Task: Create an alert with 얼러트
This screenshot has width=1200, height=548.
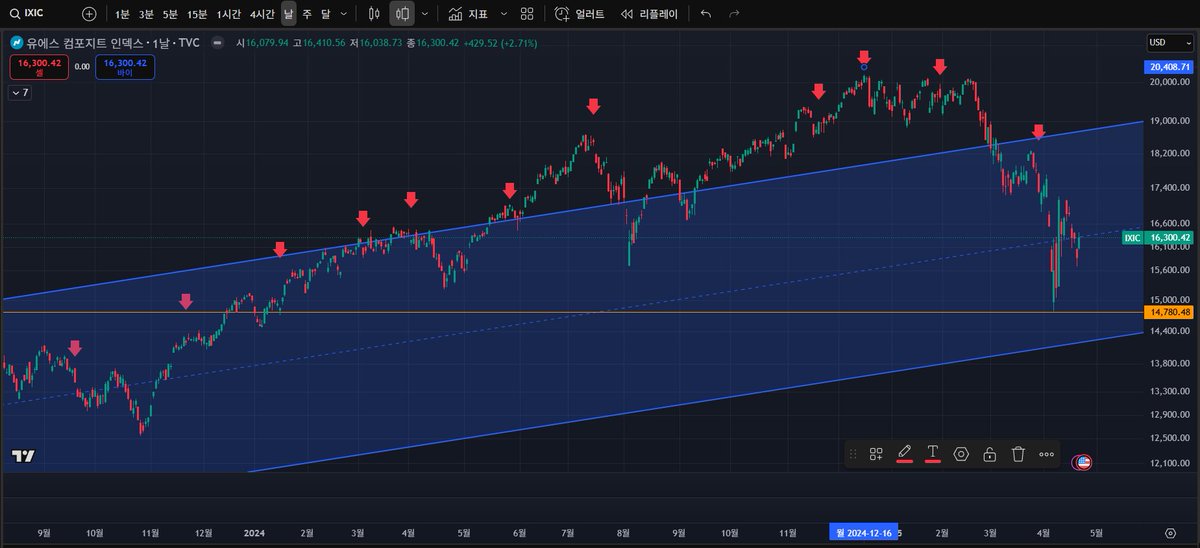Action: click(x=581, y=14)
